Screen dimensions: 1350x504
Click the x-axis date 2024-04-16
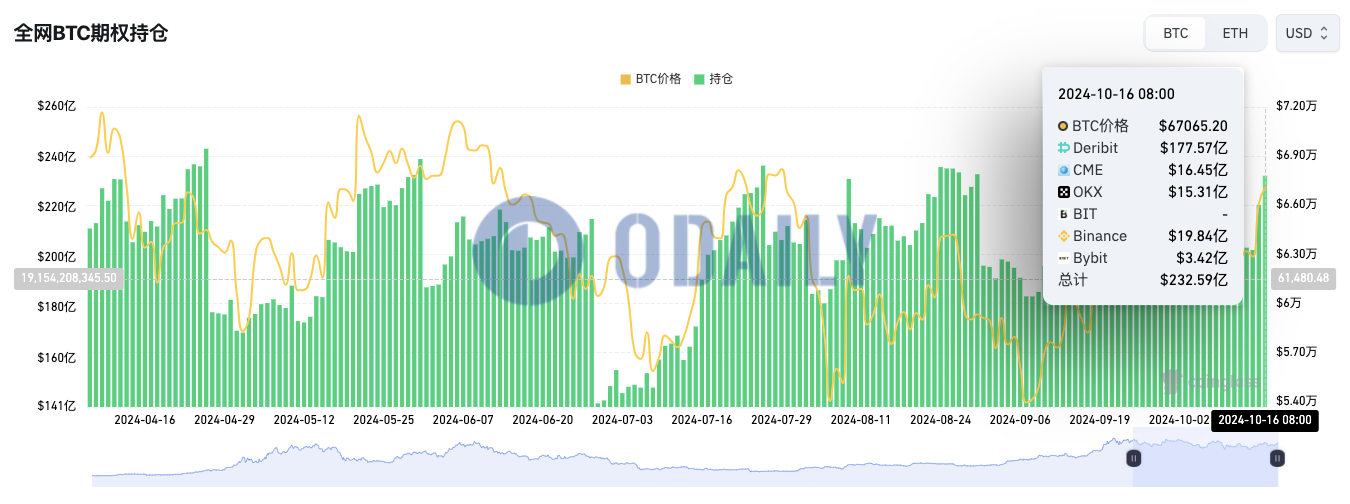click(145, 421)
